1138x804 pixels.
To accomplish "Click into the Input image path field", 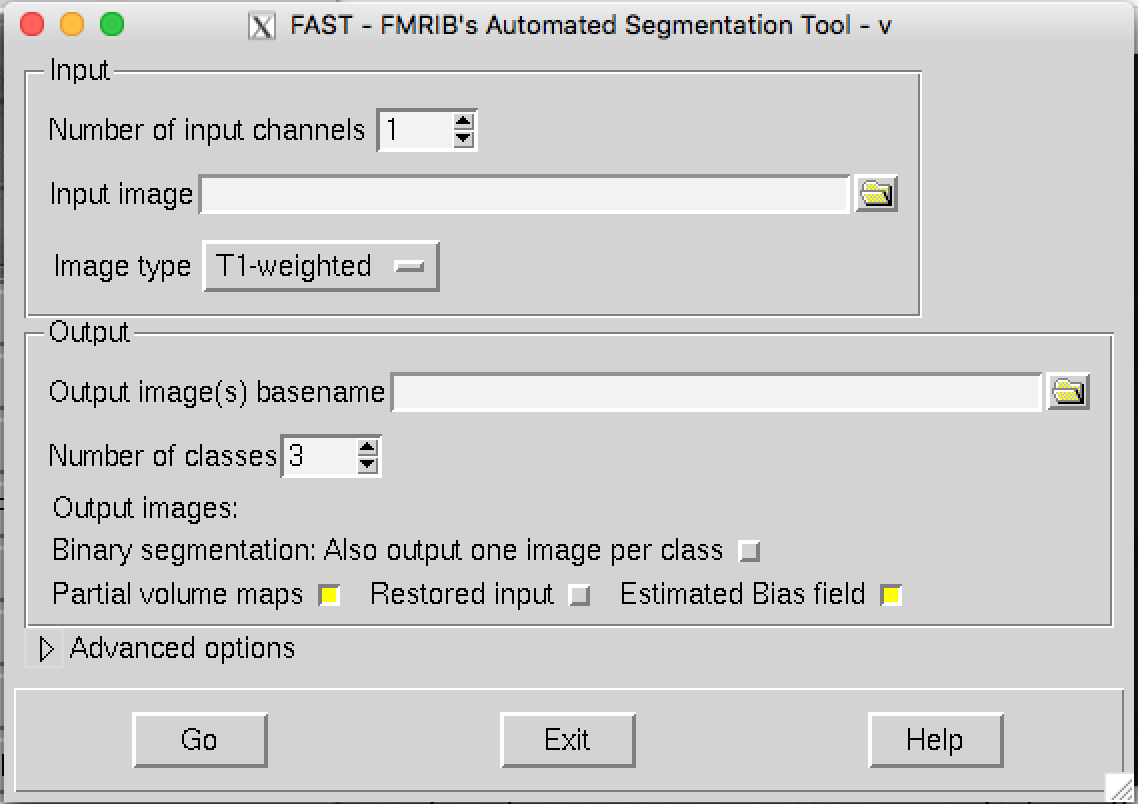I will pos(525,194).
